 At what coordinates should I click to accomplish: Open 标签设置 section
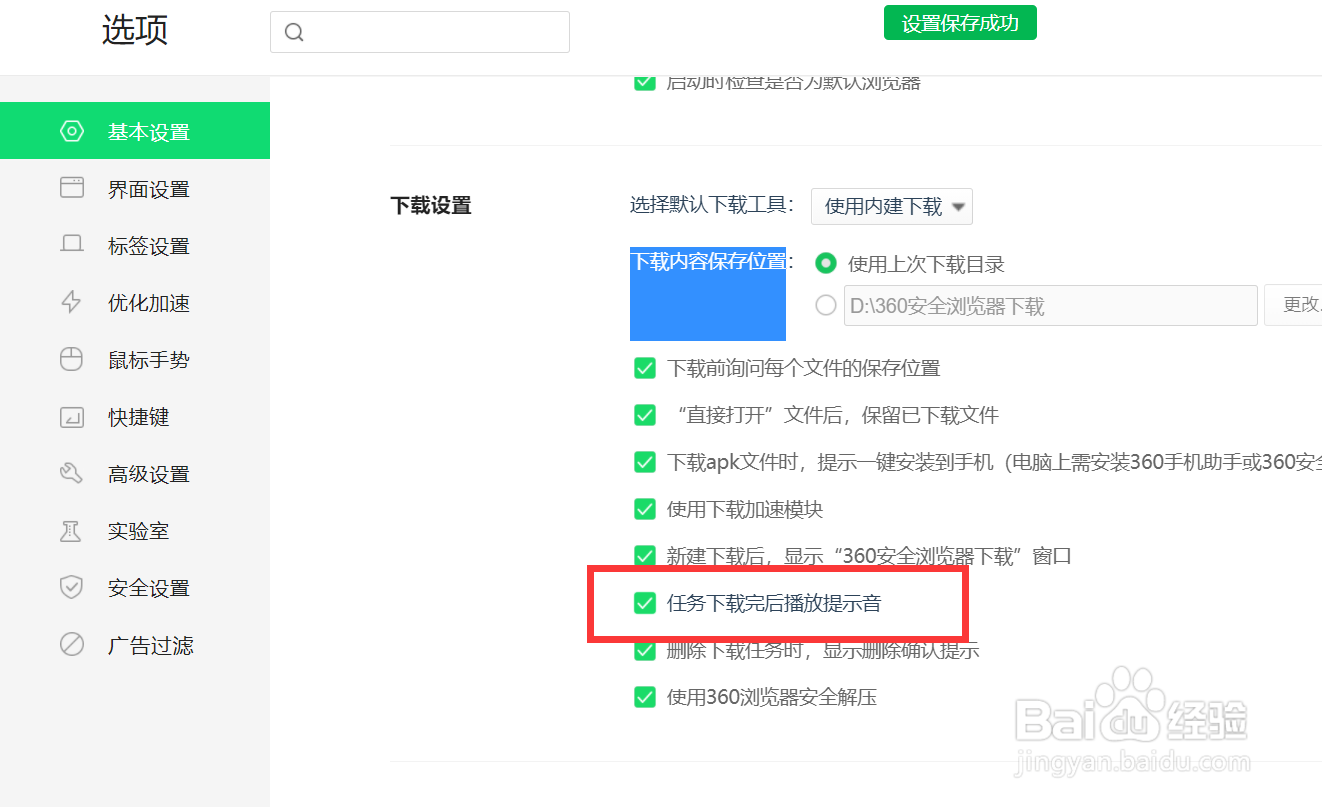coord(135,245)
